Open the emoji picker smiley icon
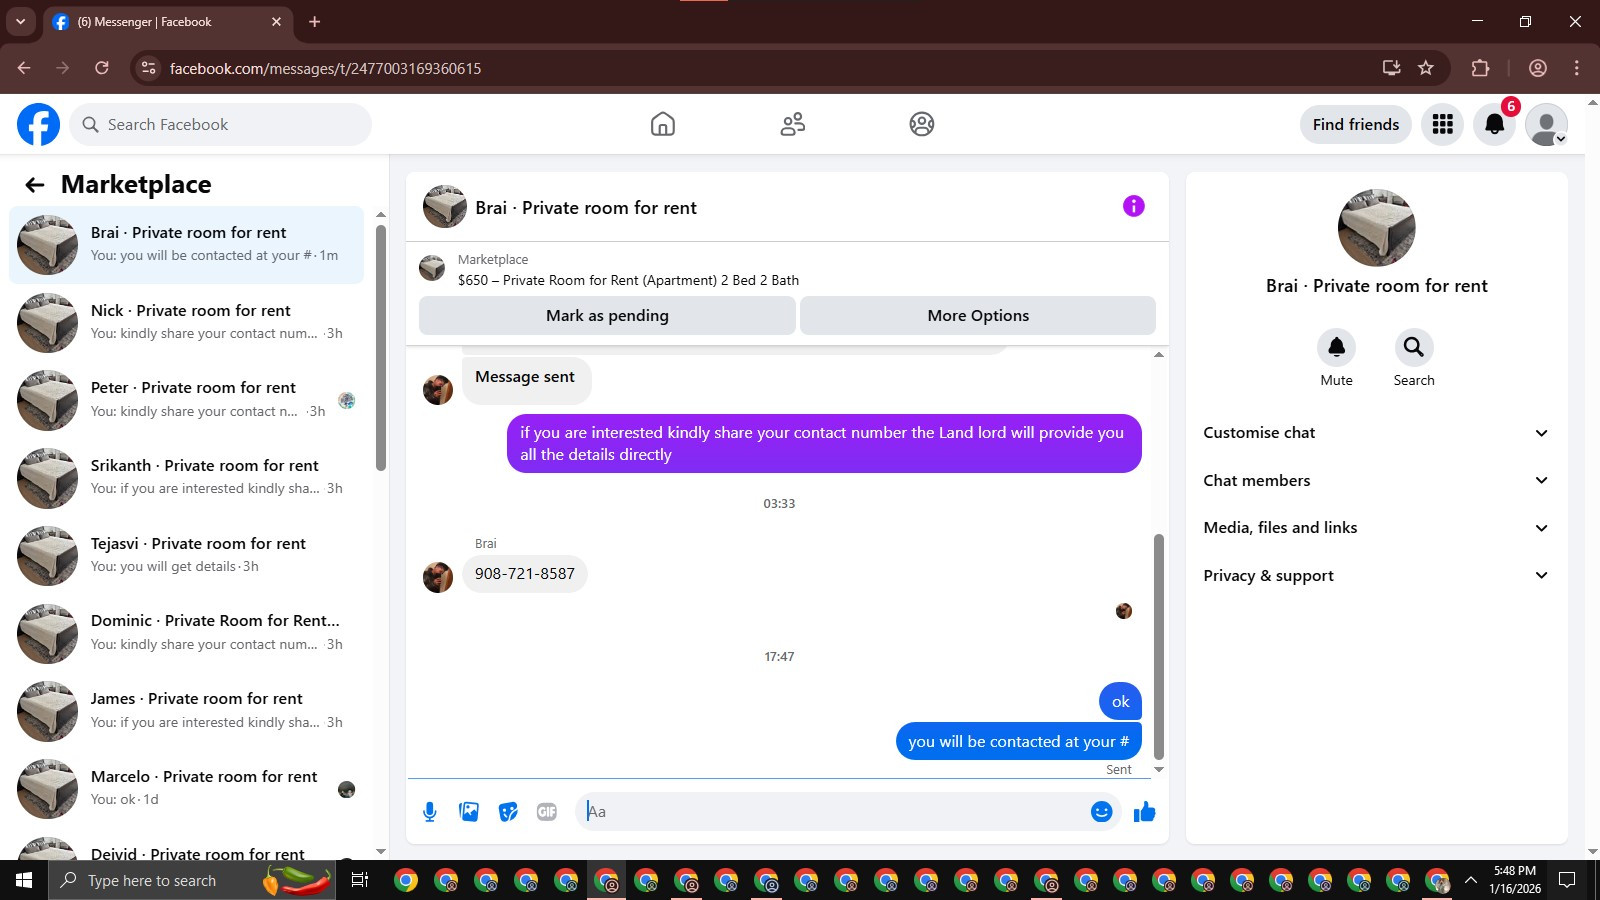The height and width of the screenshot is (900, 1600). [x=1101, y=812]
